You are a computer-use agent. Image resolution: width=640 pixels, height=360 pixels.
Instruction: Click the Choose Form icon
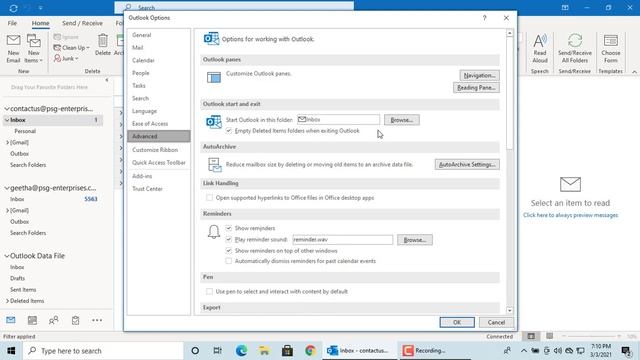coord(611,49)
